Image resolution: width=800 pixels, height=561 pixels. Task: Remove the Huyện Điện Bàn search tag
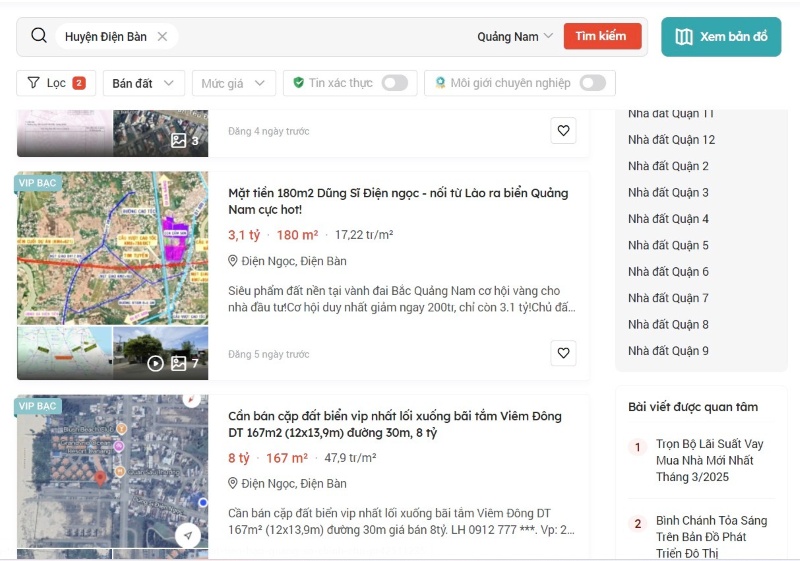pos(162,36)
